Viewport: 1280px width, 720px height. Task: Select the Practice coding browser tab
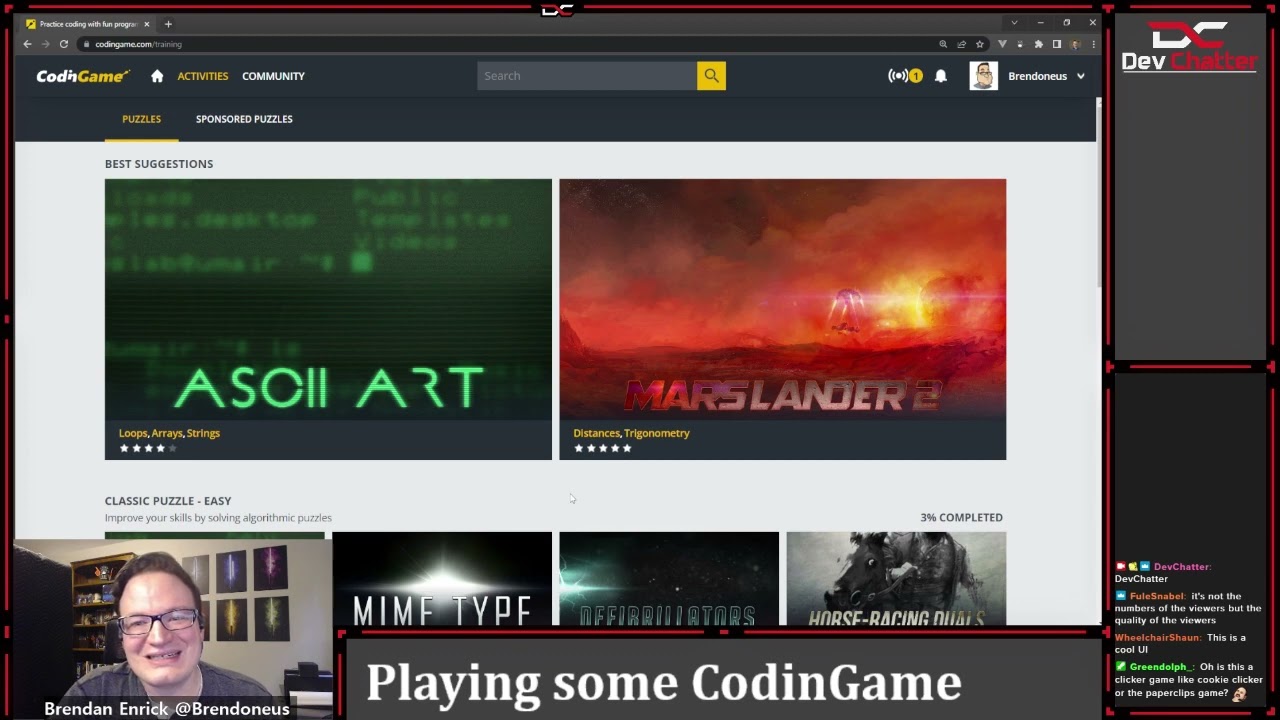[x=88, y=24]
